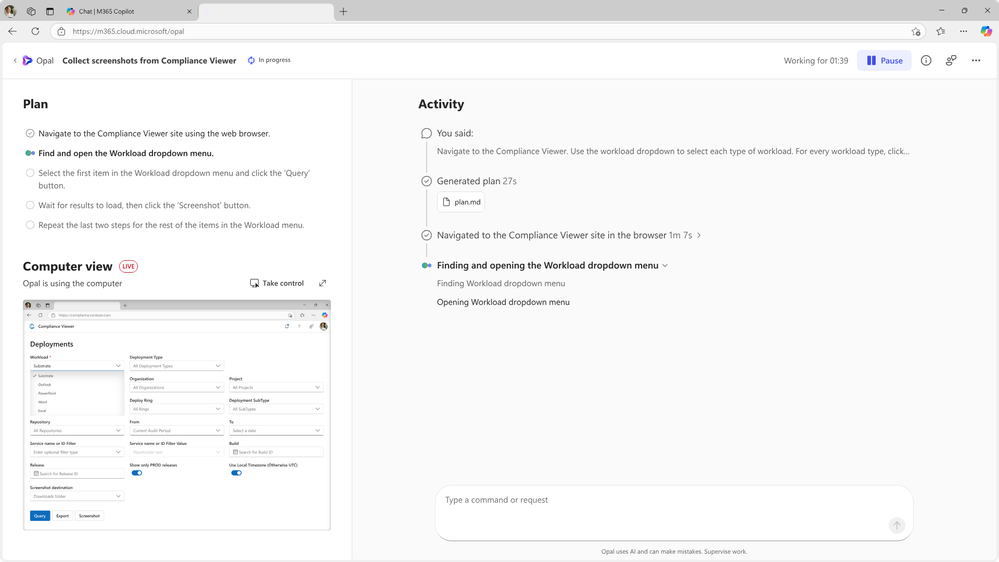Click the You said chat bubble icon

coord(426,133)
